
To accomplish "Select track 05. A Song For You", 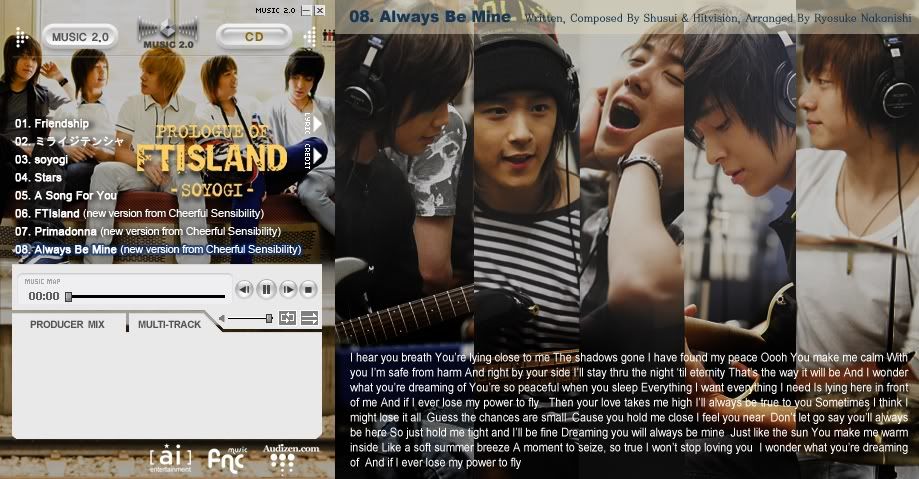I will click(66, 195).
